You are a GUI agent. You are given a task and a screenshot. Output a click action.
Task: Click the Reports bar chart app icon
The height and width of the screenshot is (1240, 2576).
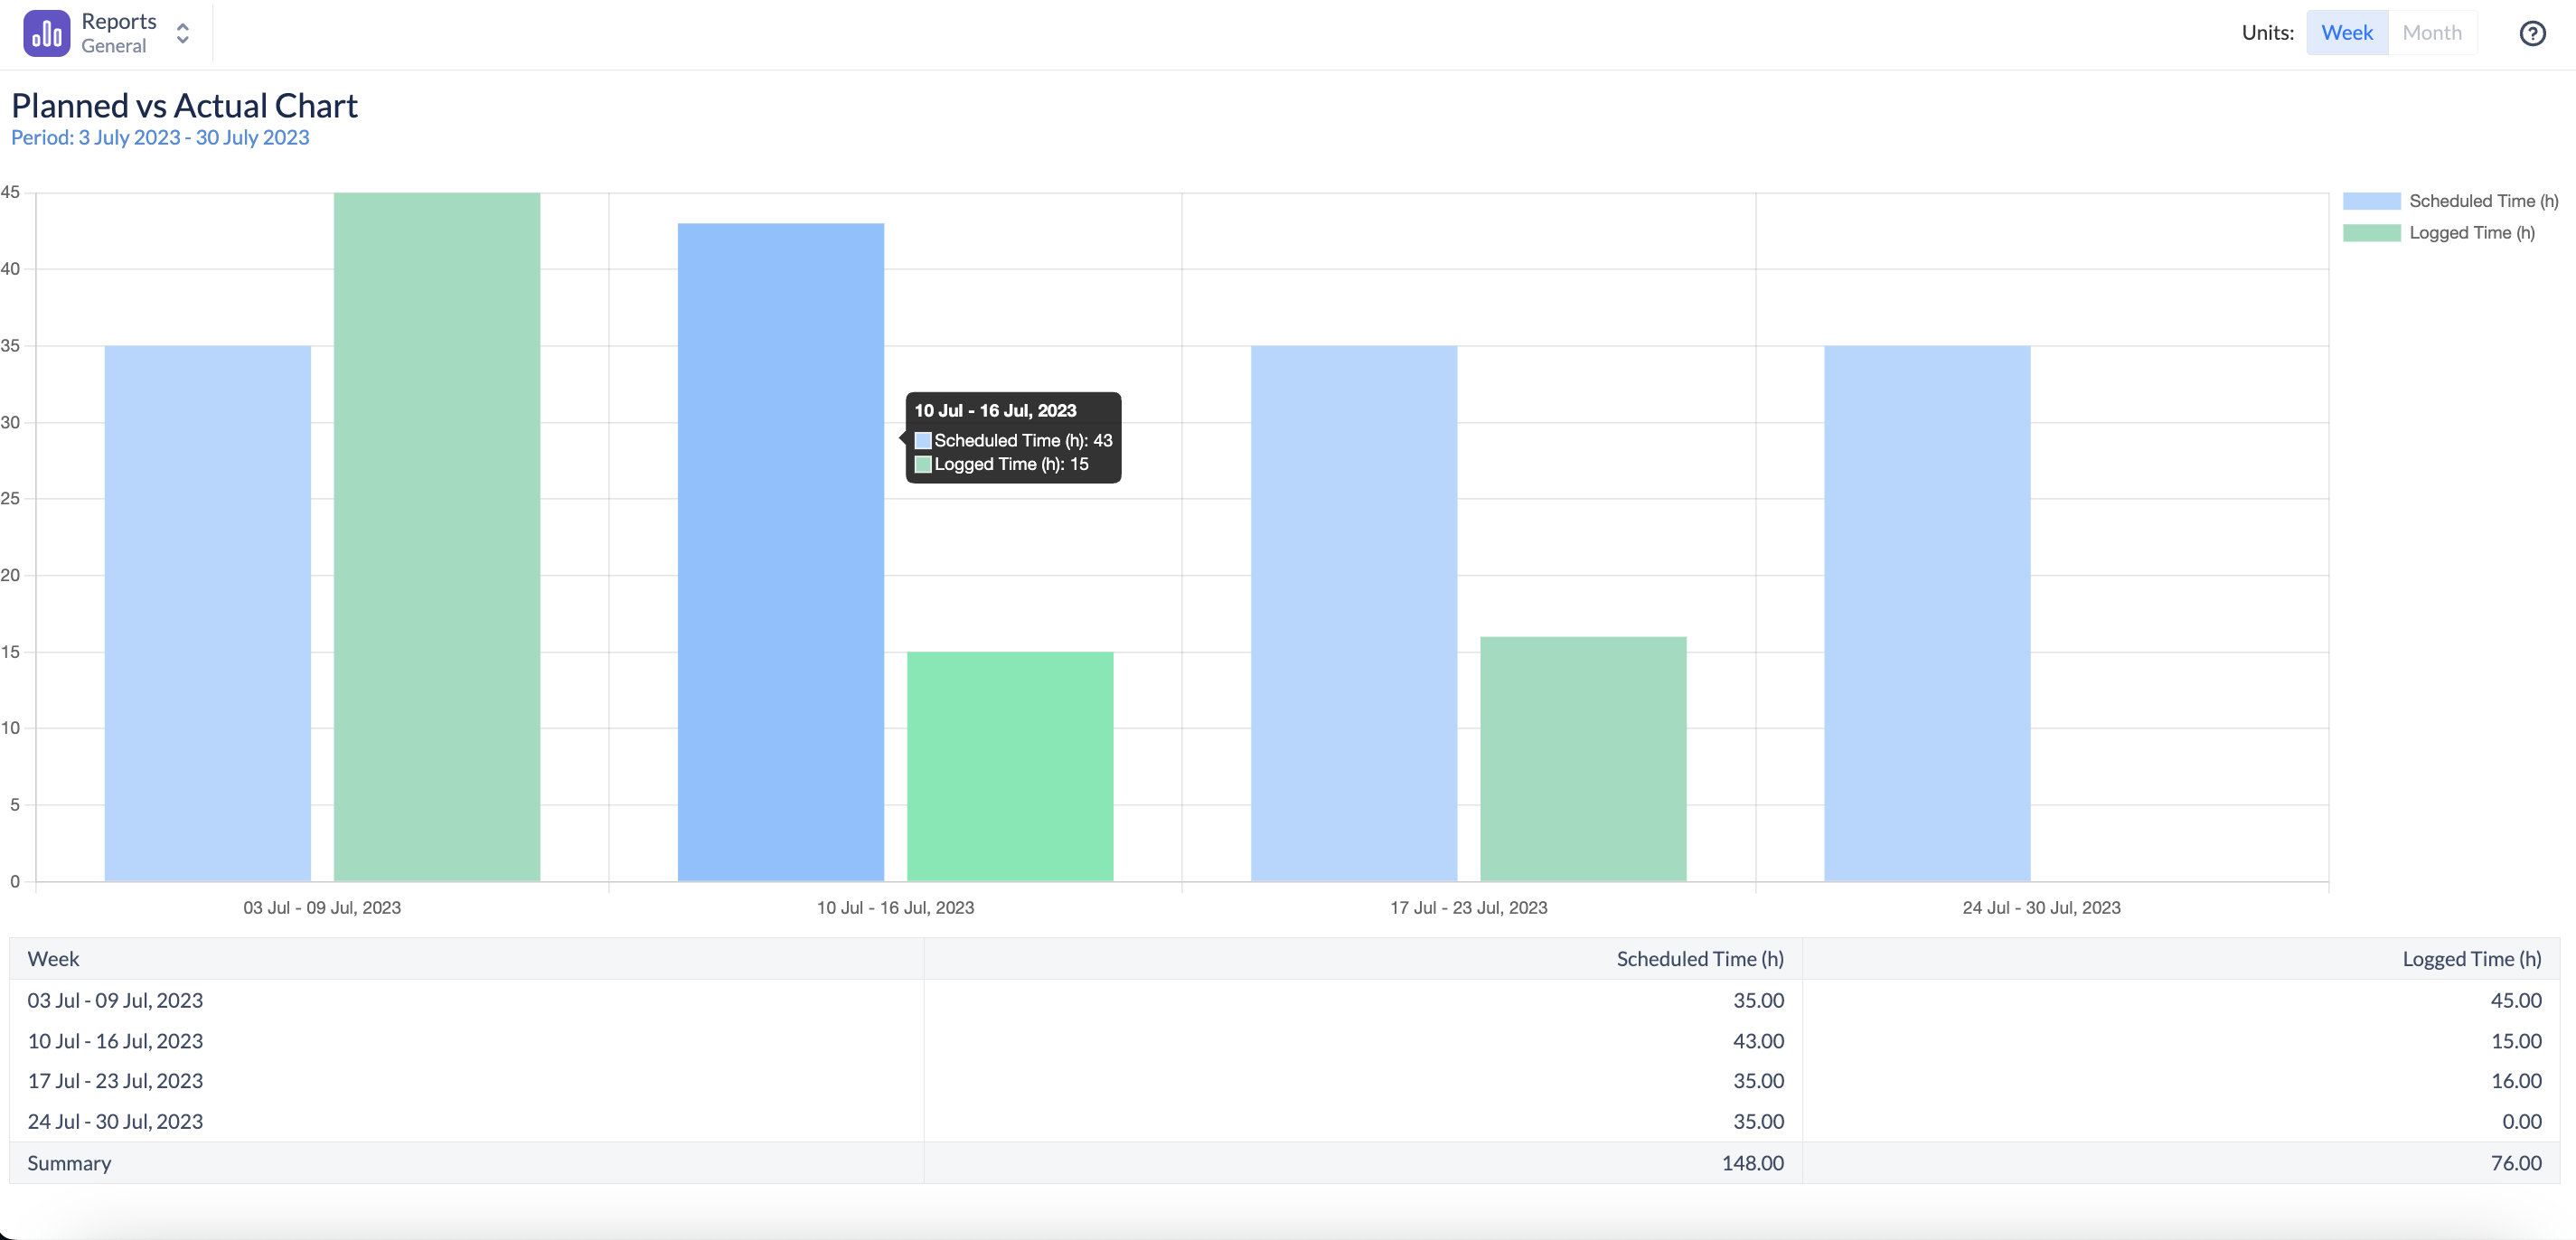coord(46,33)
